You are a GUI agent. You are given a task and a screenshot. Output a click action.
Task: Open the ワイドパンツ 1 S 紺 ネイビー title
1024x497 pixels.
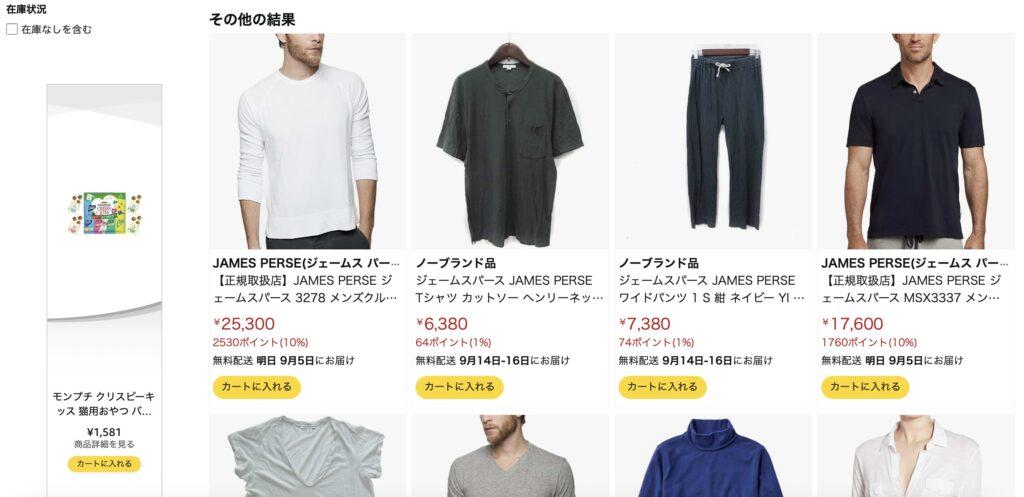point(711,289)
